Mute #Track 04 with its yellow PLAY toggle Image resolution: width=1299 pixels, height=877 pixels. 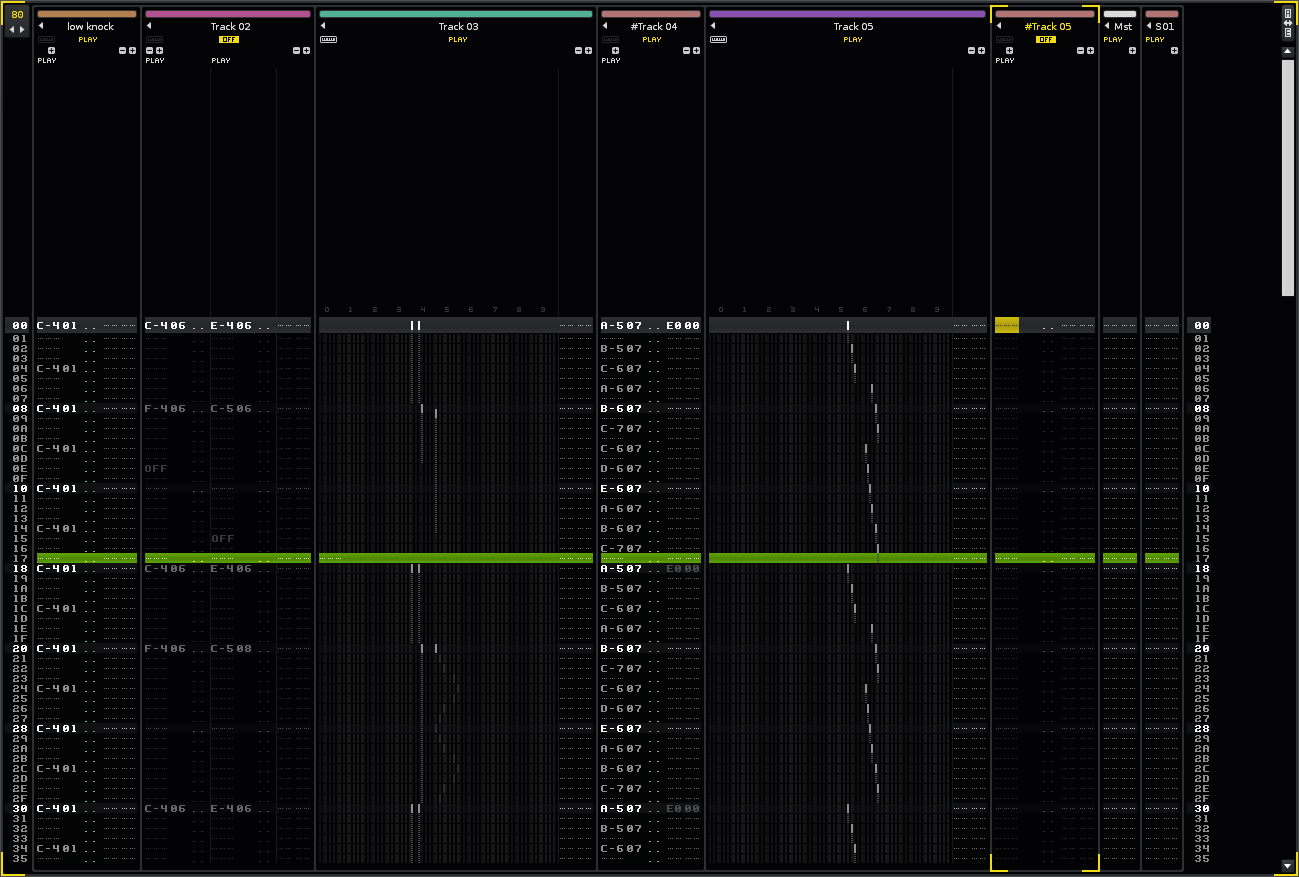point(652,39)
